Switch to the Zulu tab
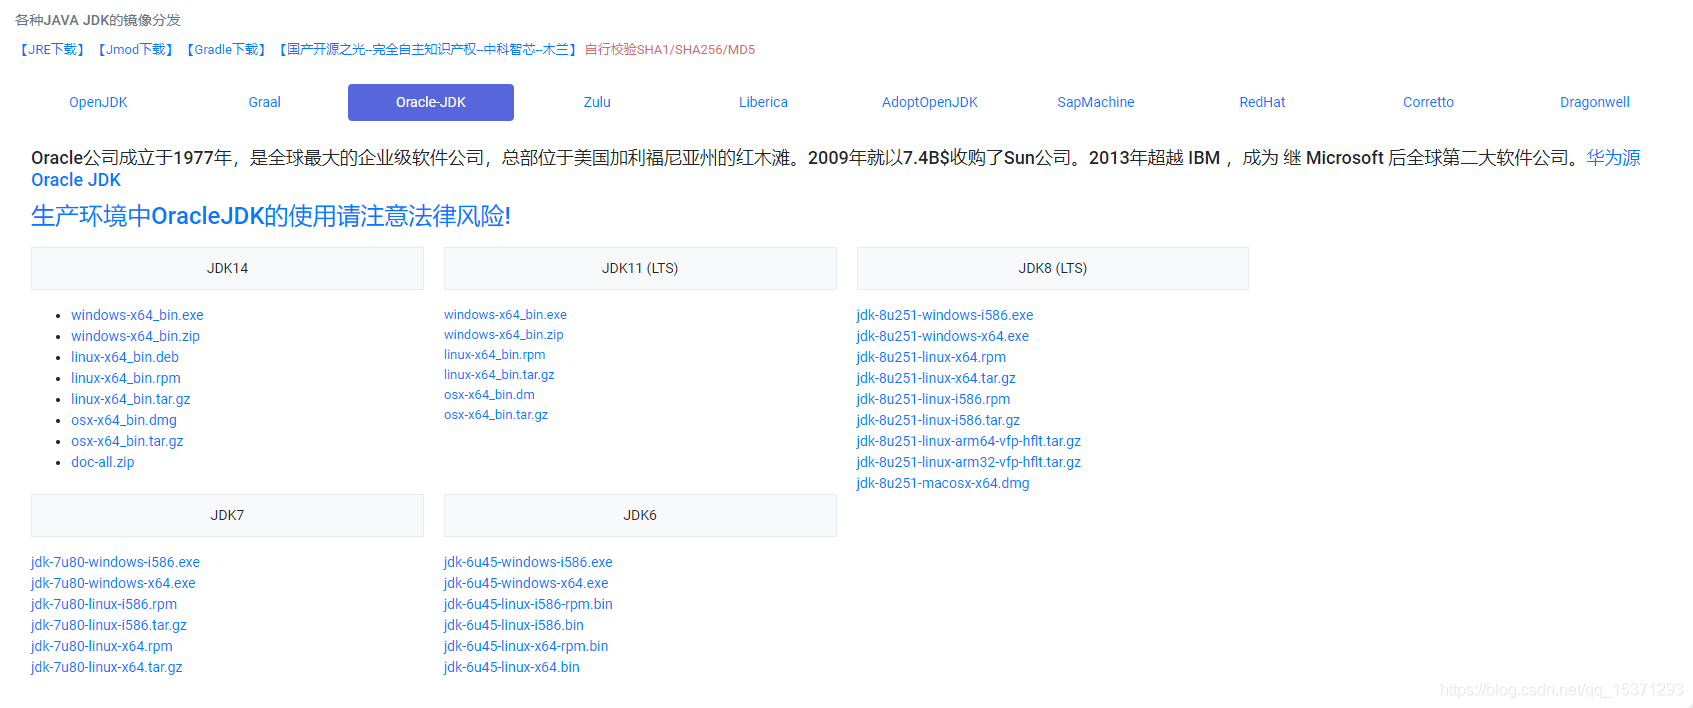Screen dimensions: 1693x708 [x=597, y=102]
